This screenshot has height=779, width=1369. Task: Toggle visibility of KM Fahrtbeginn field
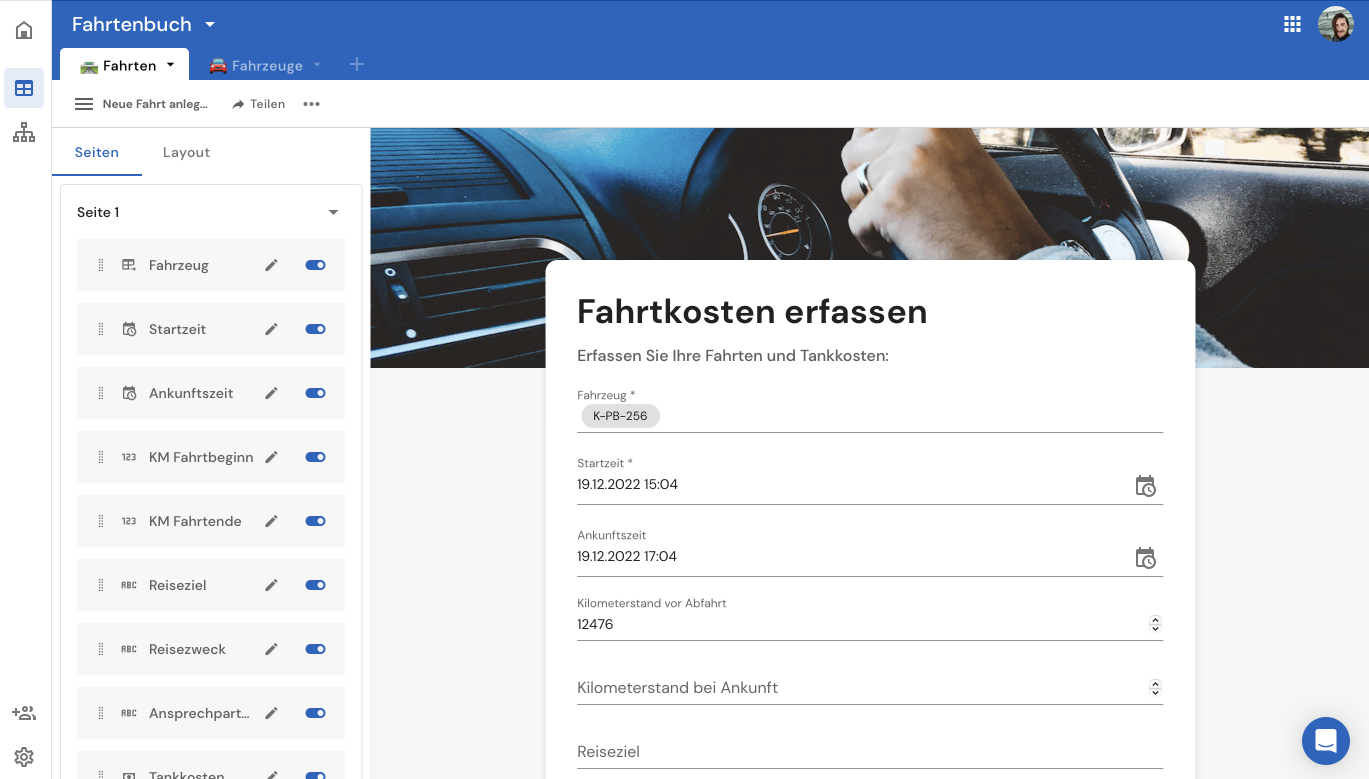[x=315, y=457]
